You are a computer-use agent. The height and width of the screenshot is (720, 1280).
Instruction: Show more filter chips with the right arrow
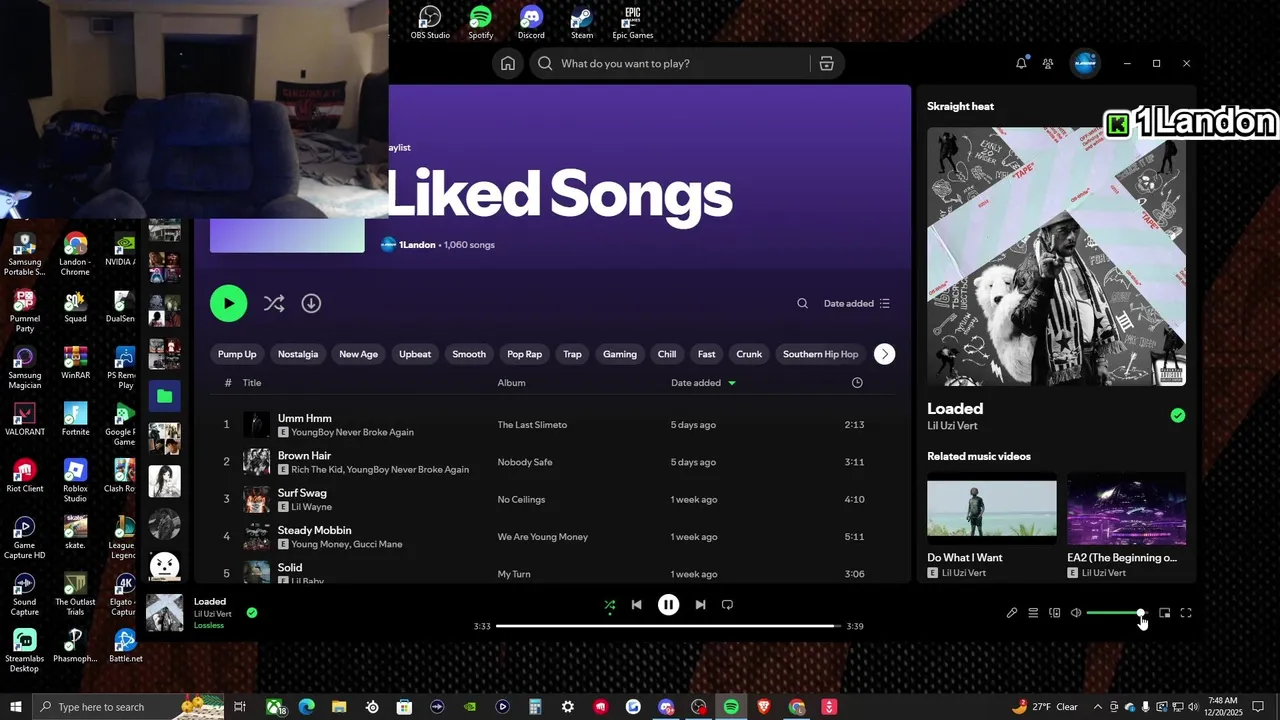884,354
